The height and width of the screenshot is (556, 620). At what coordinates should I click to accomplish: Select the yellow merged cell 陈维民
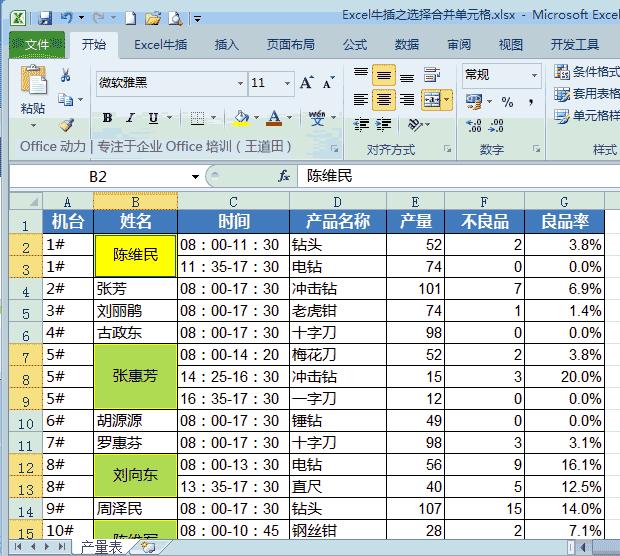(x=135, y=255)
